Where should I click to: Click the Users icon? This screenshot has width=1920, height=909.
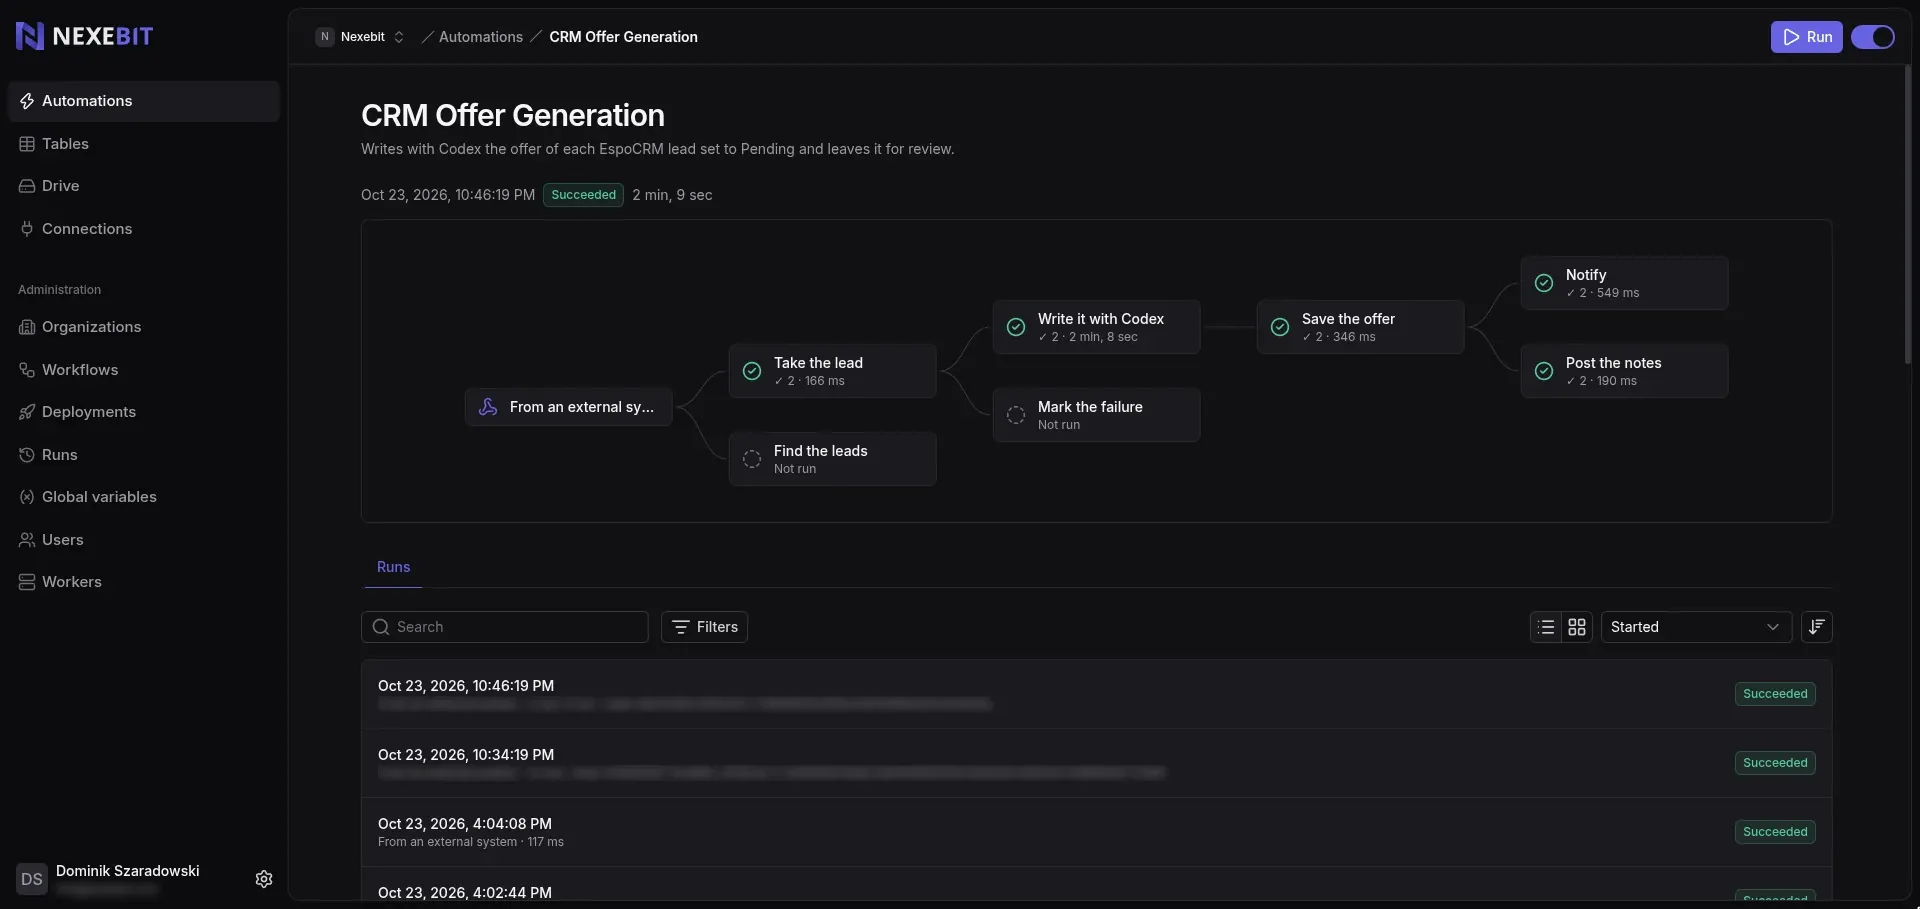[27, 540]
